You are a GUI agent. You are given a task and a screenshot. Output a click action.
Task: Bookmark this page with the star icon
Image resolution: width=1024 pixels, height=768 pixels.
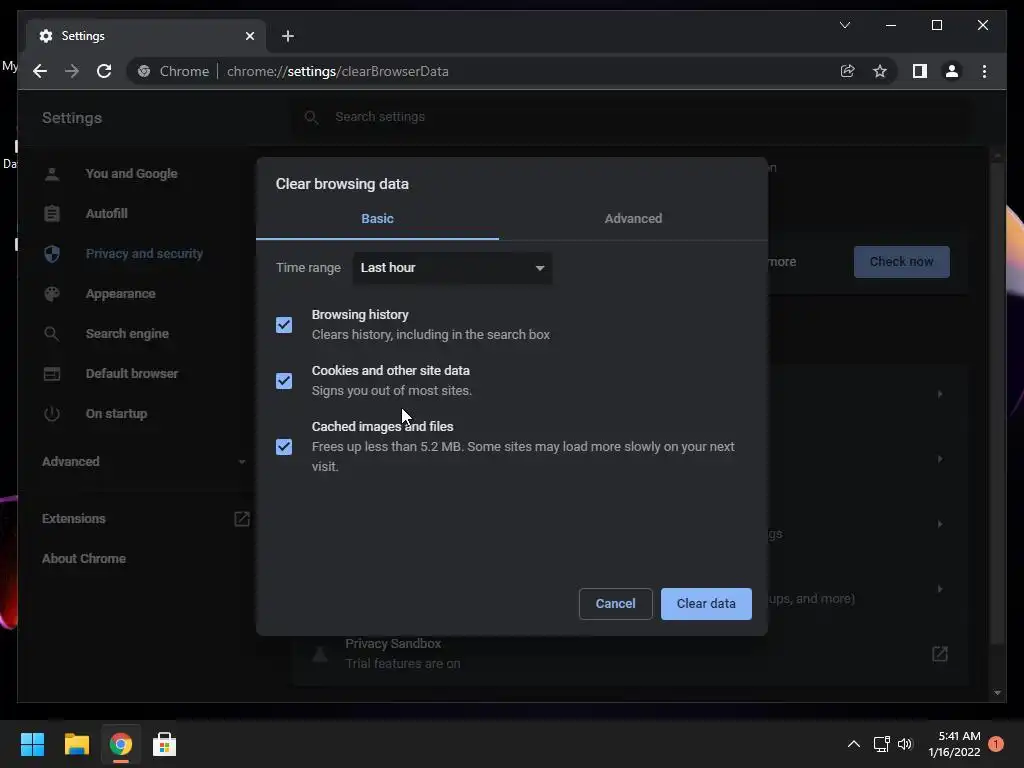(x=880, y=71)
